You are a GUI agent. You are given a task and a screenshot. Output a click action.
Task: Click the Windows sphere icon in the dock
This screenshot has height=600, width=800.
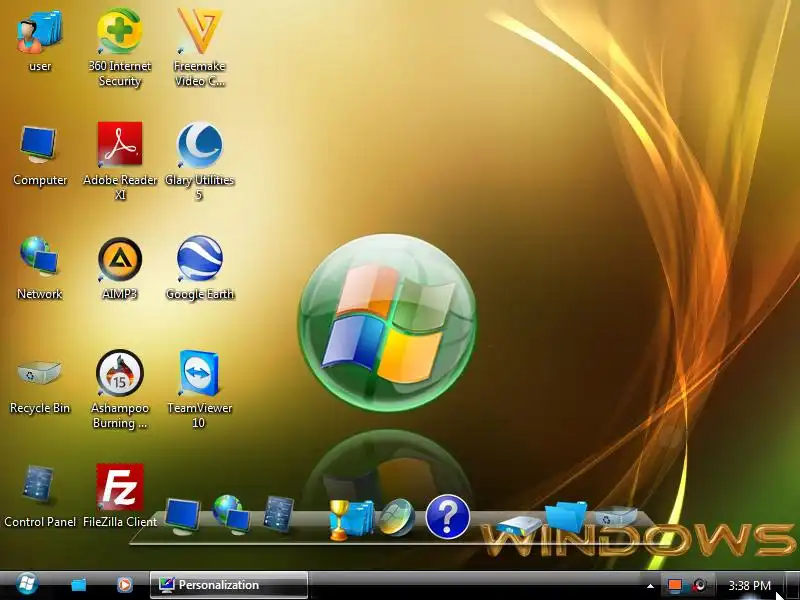coord(397,517)
